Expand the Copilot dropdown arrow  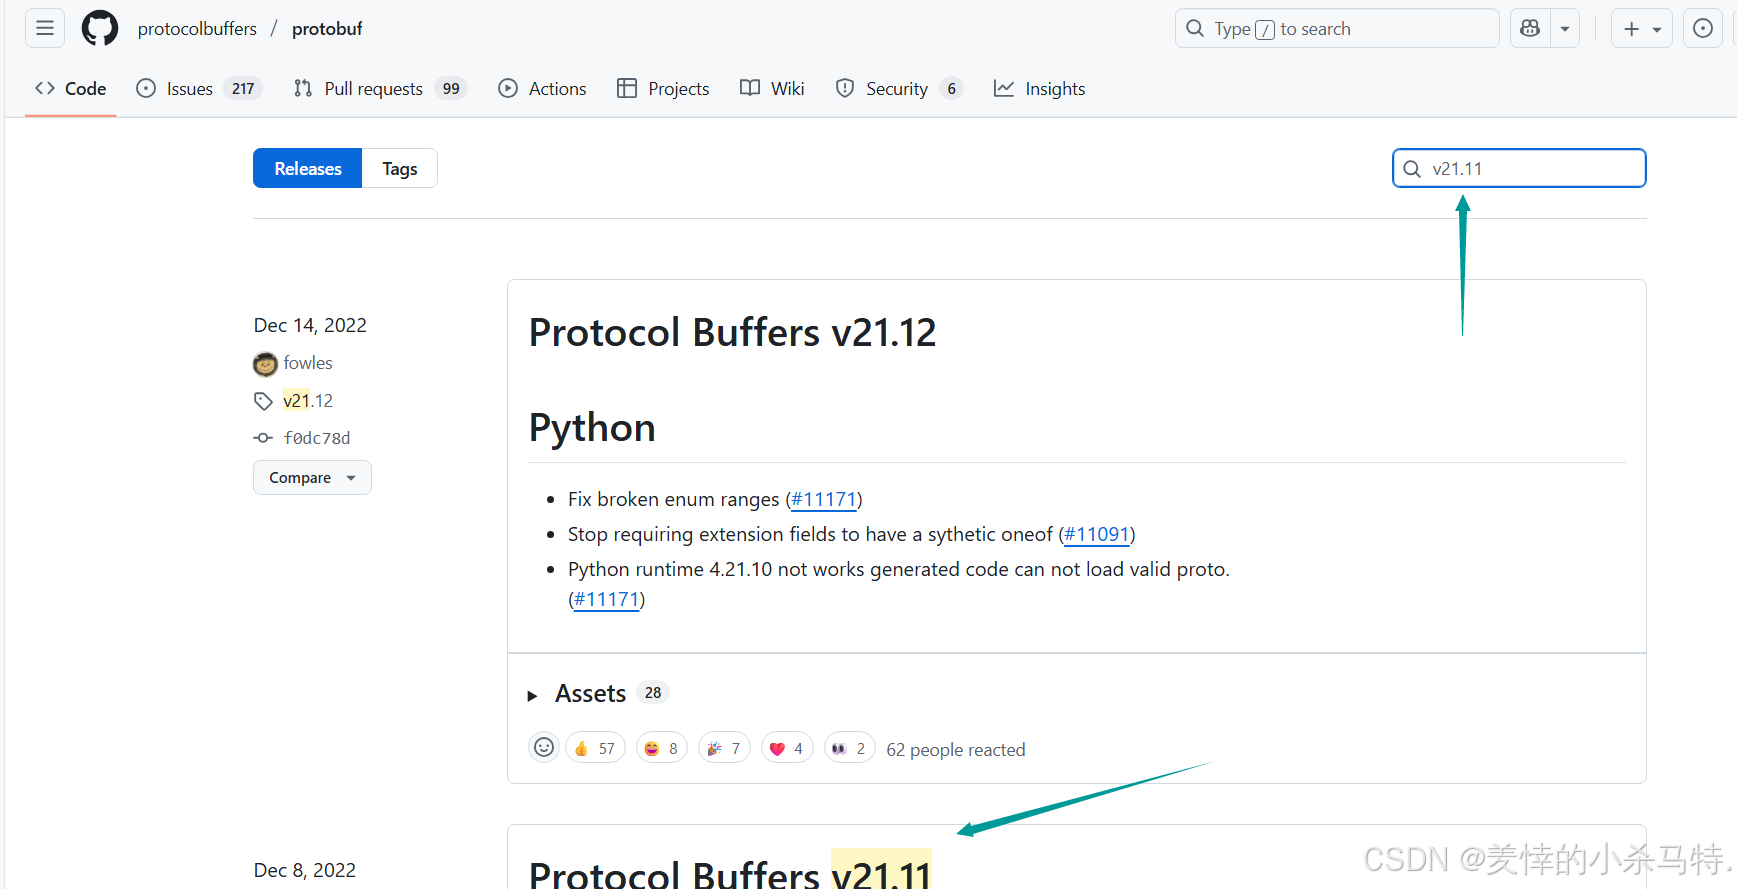click(x=1565, y=28)
